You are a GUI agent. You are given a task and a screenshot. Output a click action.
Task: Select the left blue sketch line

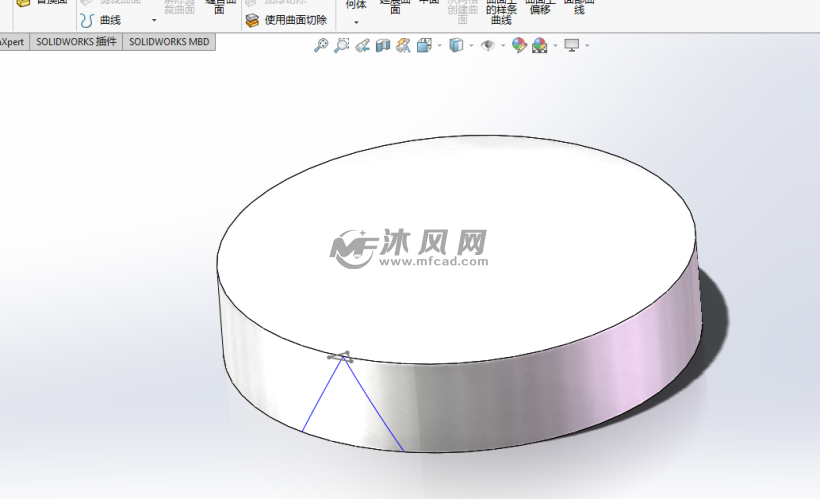(x=323, y=394)
